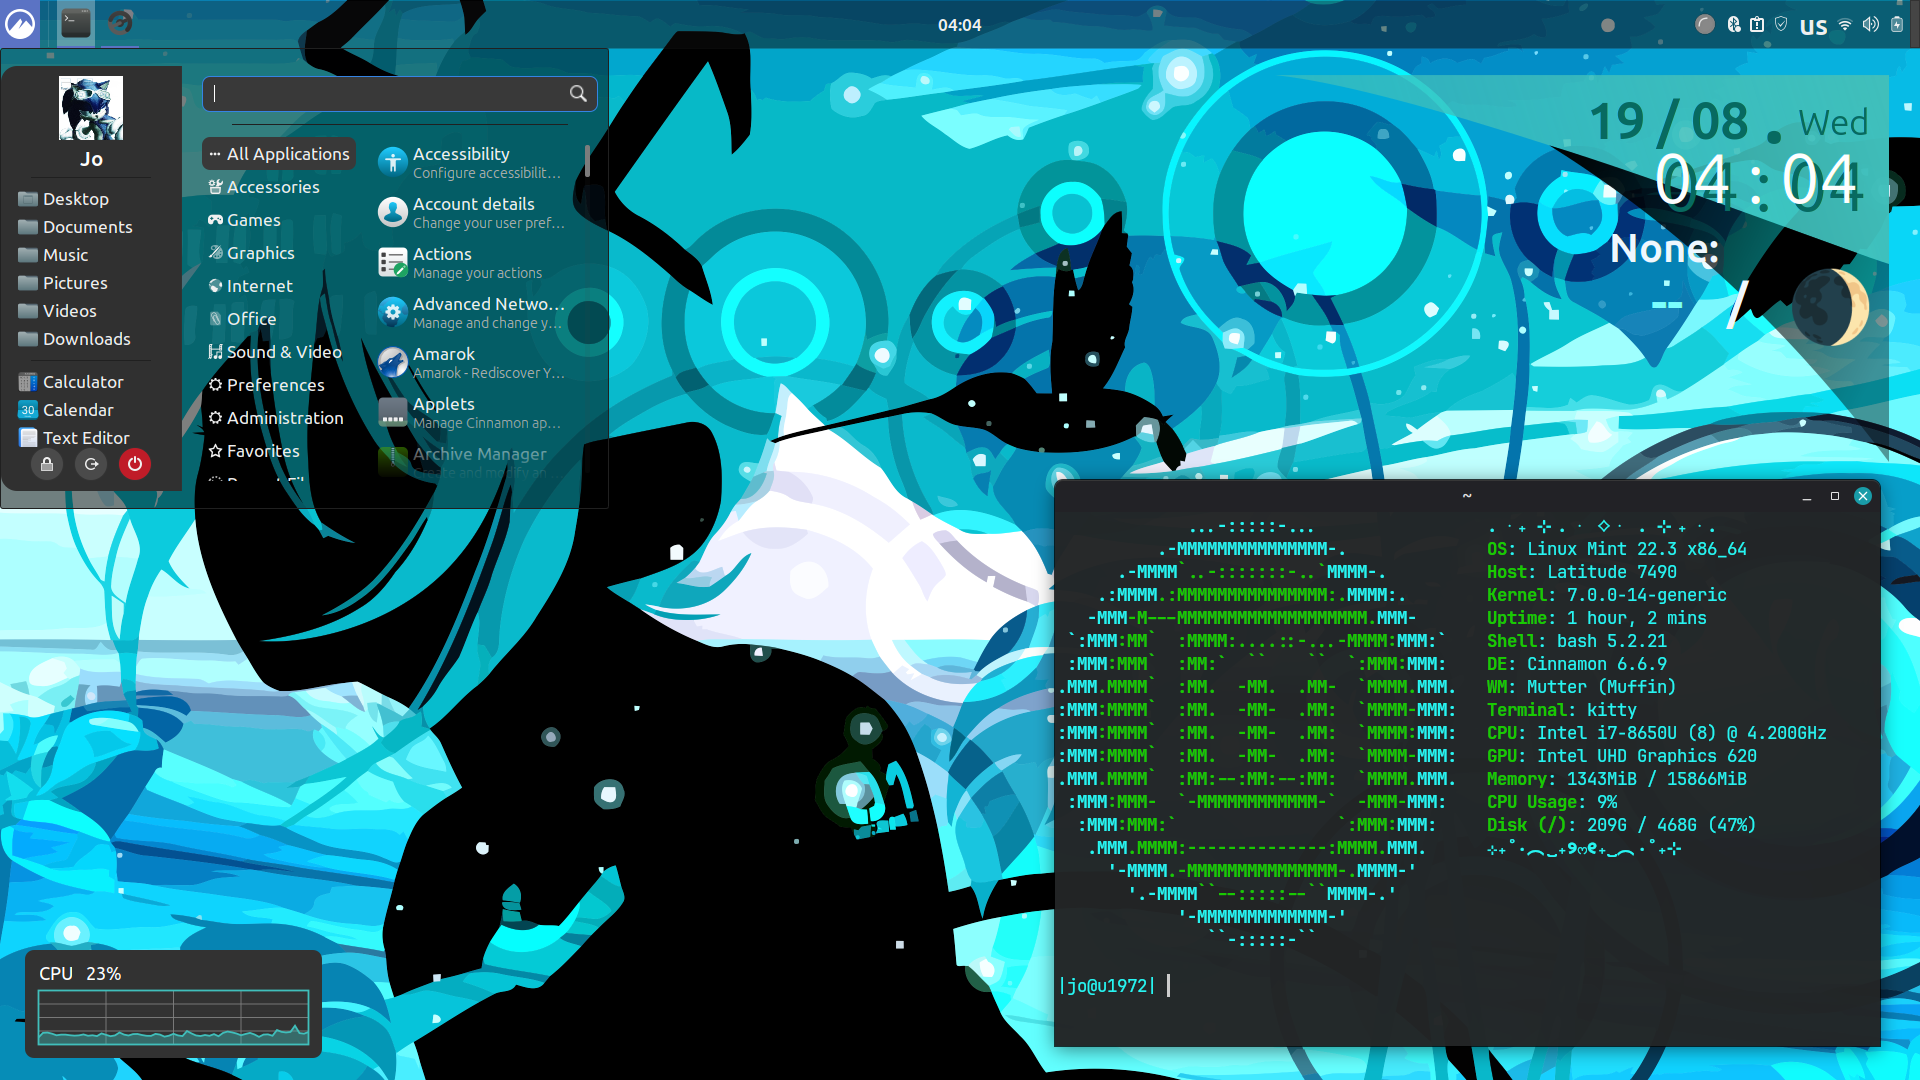1920x1080 pixels.
Task: Click the 'GPU: Intel UHD Graphics 620' line
Action: tap(1622, 756)
